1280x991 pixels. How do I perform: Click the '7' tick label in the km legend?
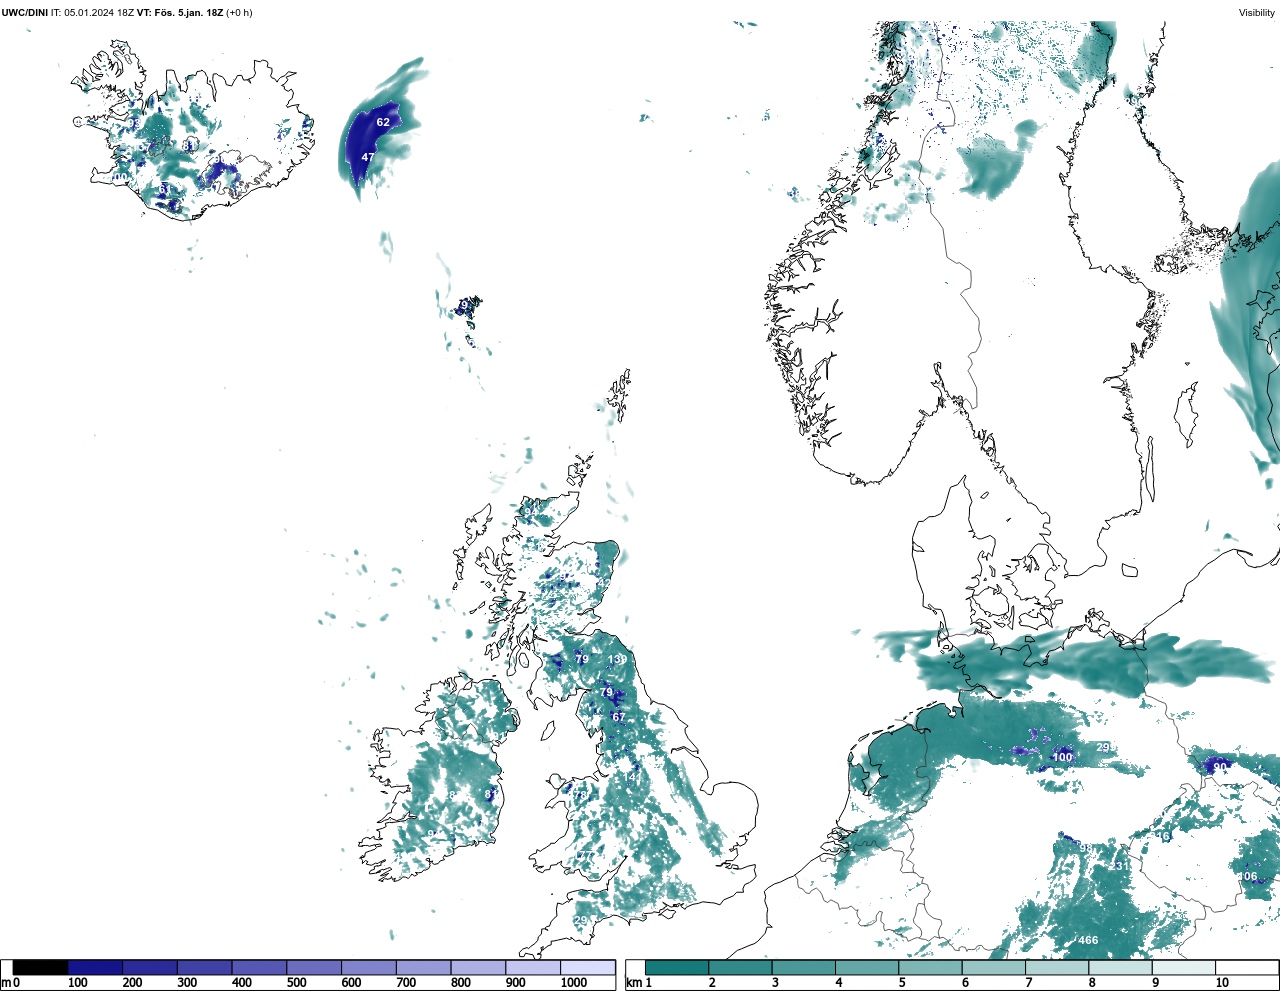[x=1029, y=983]
